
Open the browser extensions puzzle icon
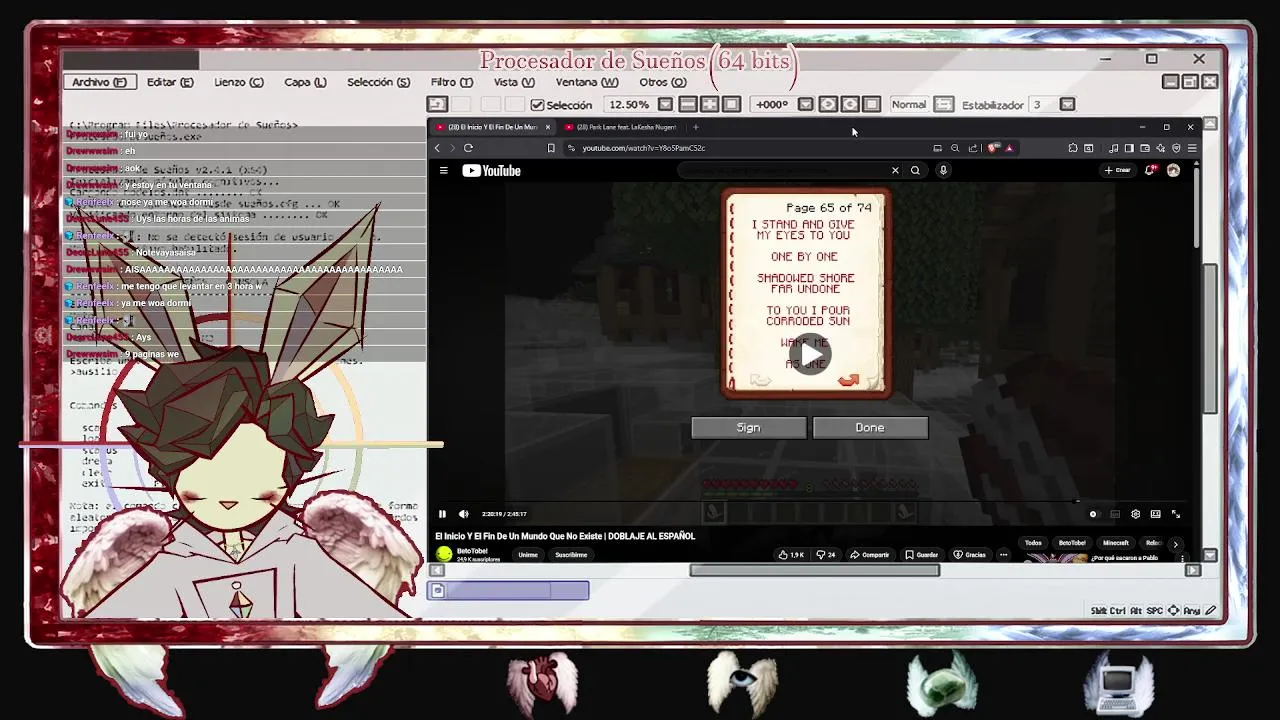1073,148
